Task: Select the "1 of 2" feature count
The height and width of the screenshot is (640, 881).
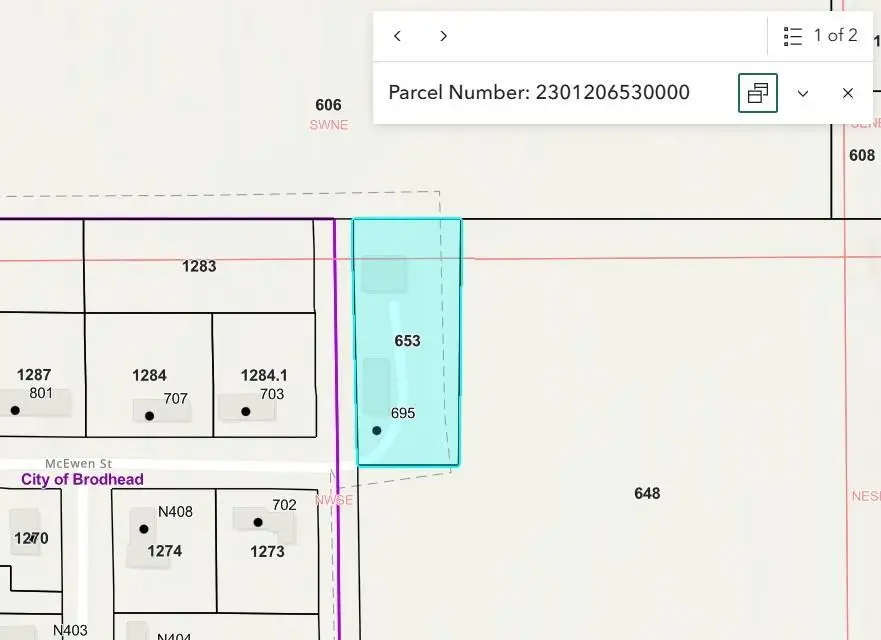Action: 835,35
